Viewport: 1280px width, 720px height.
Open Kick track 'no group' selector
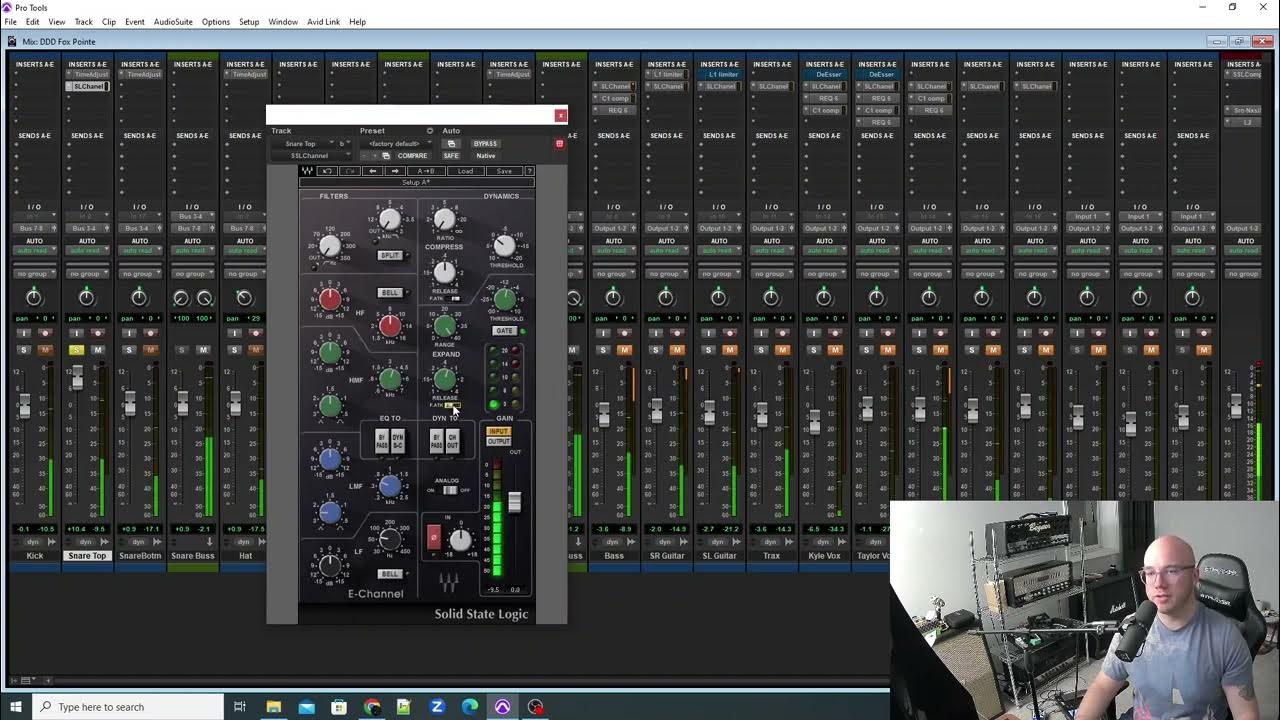tap(35, 274)
